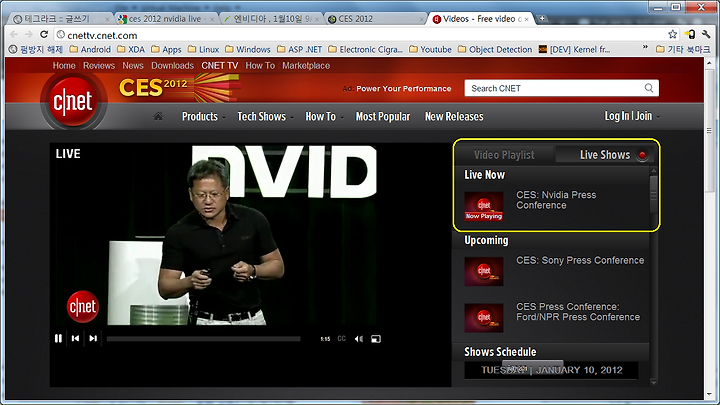Open the ASP .NET bookmarks folder
720x405 pixels.
coord(299,50)
